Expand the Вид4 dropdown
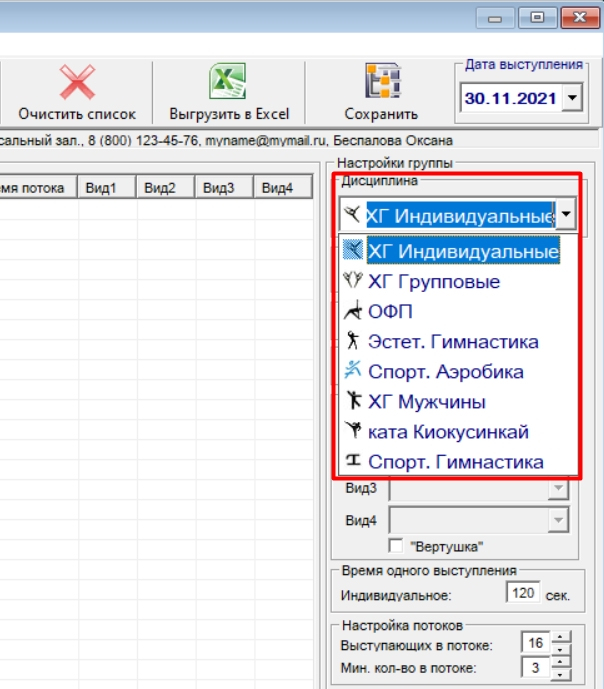Image resolution: width=604 pixels, height=689 pixels. tap(558, 521)
